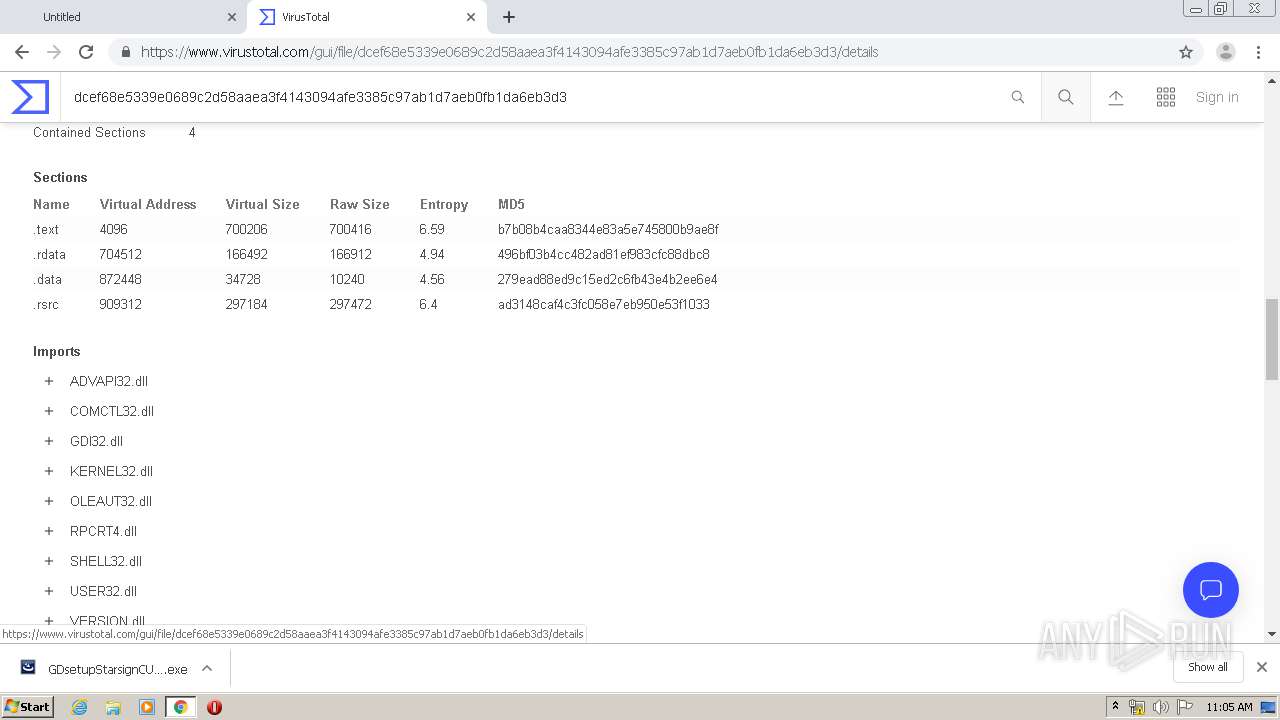Click the small search magnifier in the hash field
The width and height of the screenshot is (1280, 720).
(x=1018, y=97)
